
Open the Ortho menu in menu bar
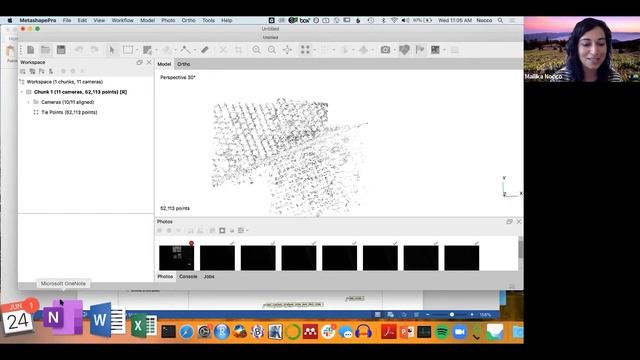189,20
